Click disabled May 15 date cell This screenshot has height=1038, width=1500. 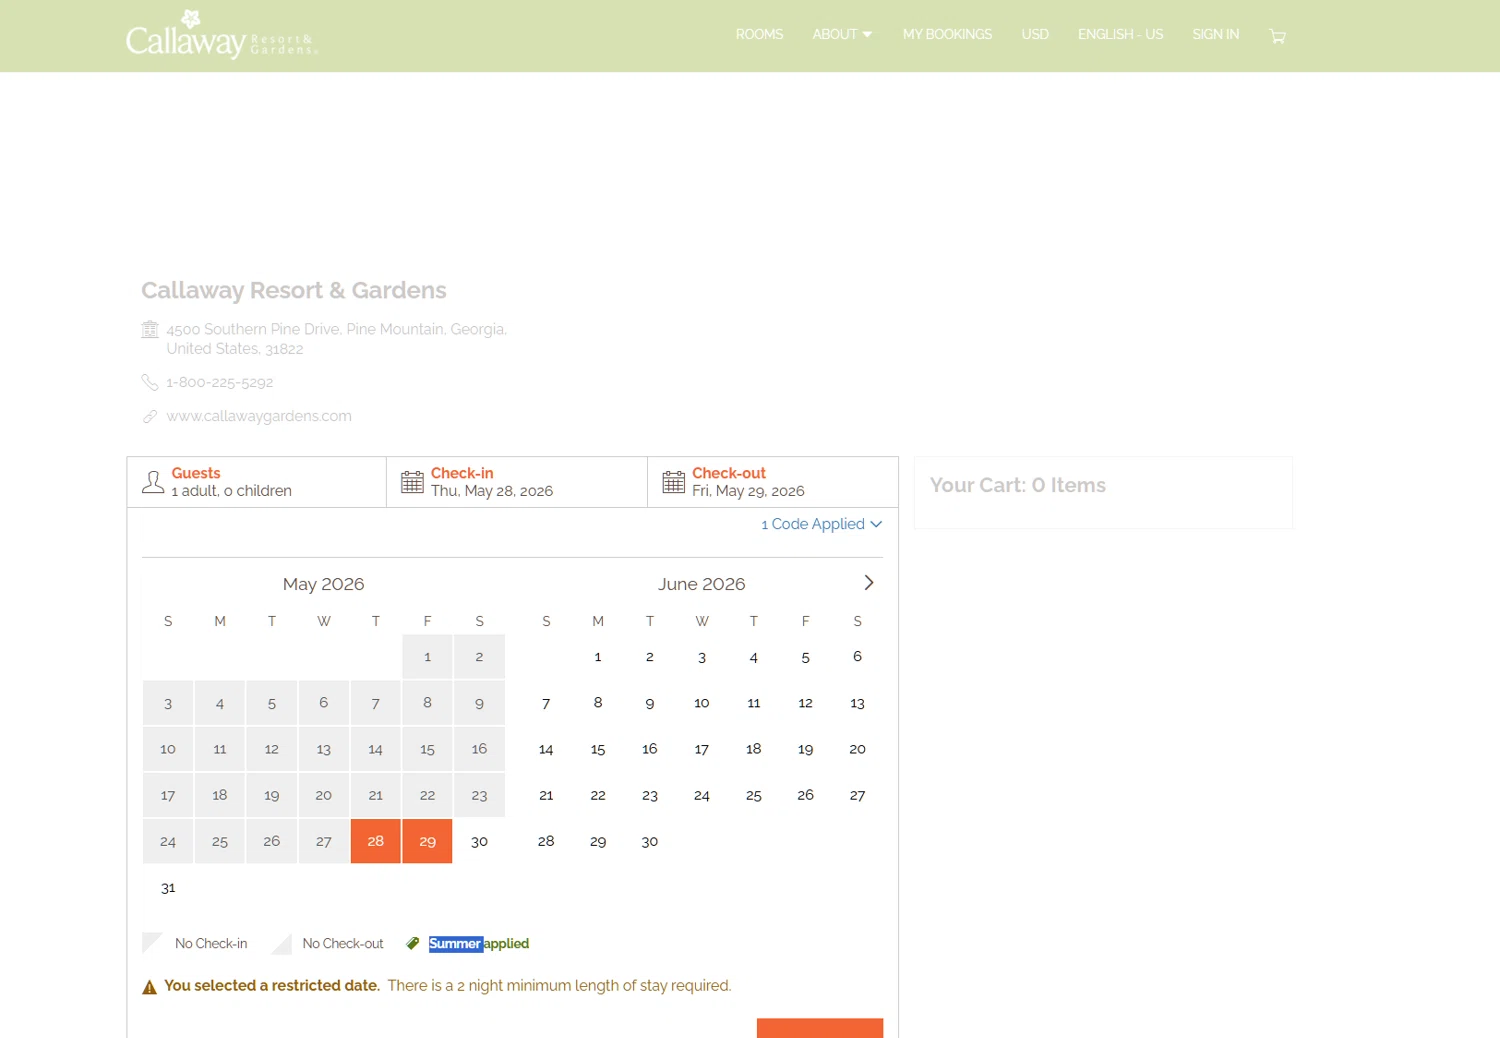(428, 749)
